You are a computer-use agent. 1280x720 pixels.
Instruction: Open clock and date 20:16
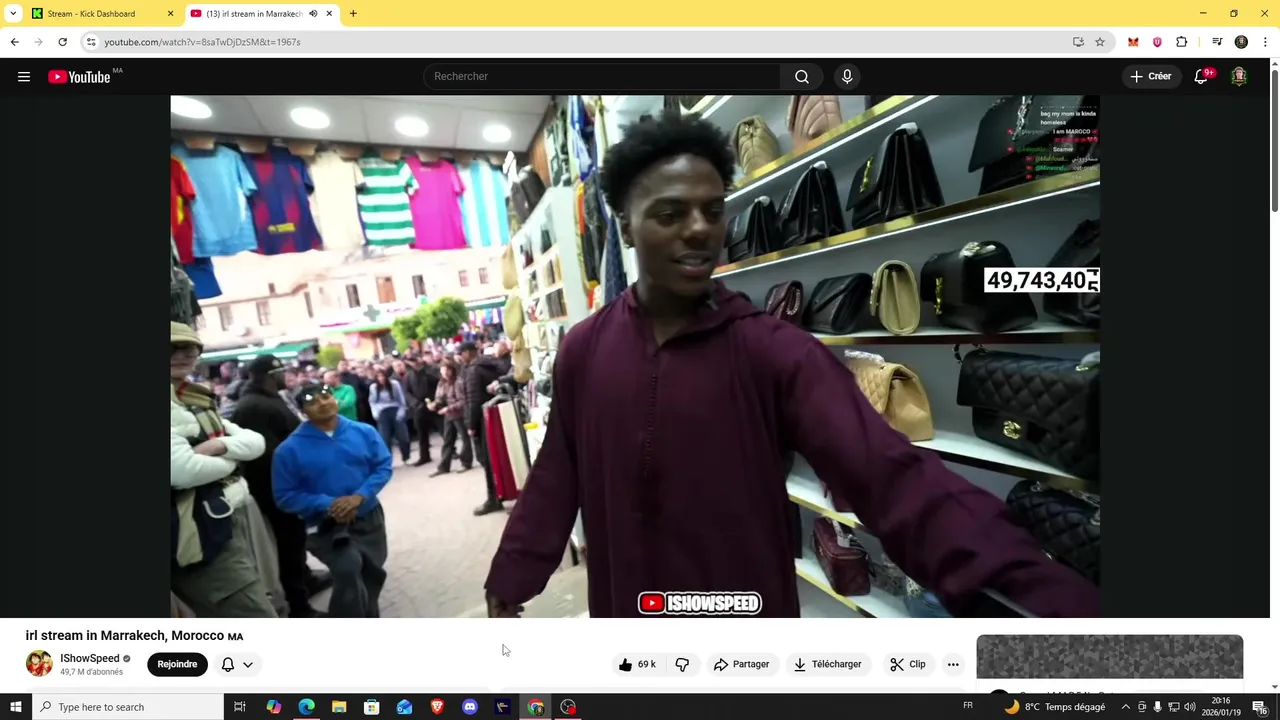1221,707
